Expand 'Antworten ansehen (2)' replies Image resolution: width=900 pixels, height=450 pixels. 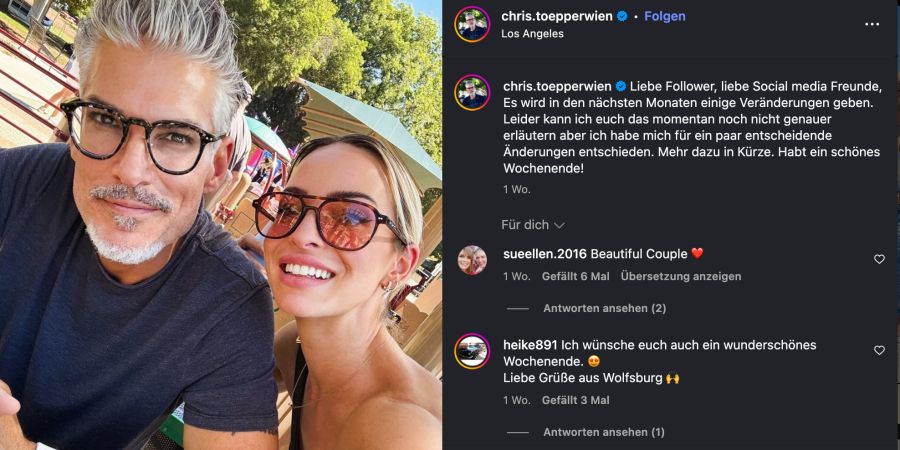pyautogui.click(x=604, y=308)
